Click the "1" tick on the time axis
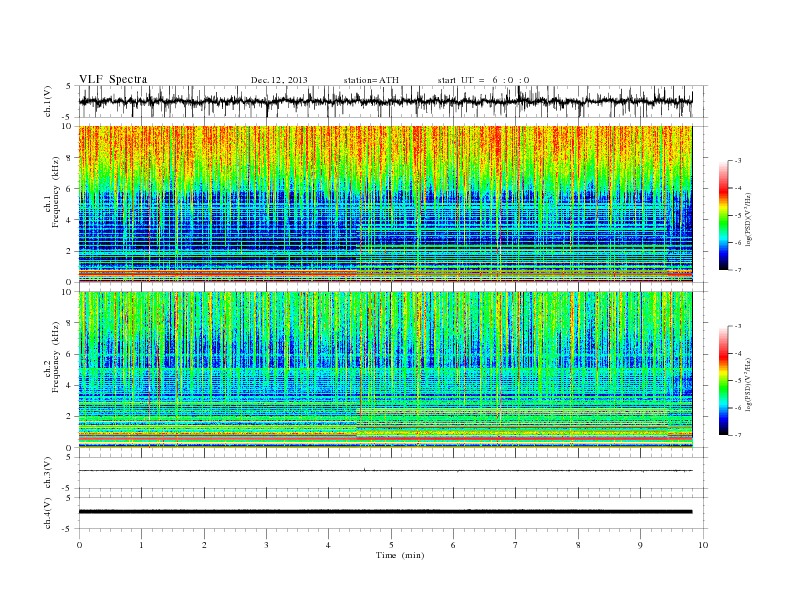This screenshot has width=792, height=612. 141,545
